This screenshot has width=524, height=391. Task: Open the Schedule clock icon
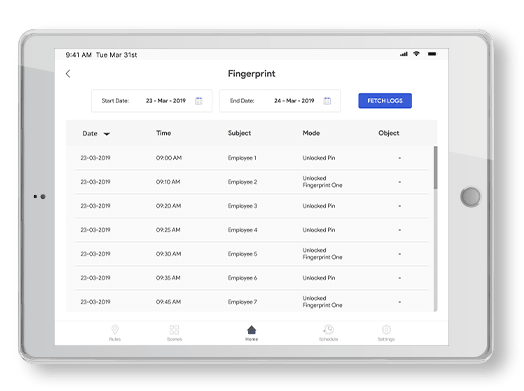(328, 330)
